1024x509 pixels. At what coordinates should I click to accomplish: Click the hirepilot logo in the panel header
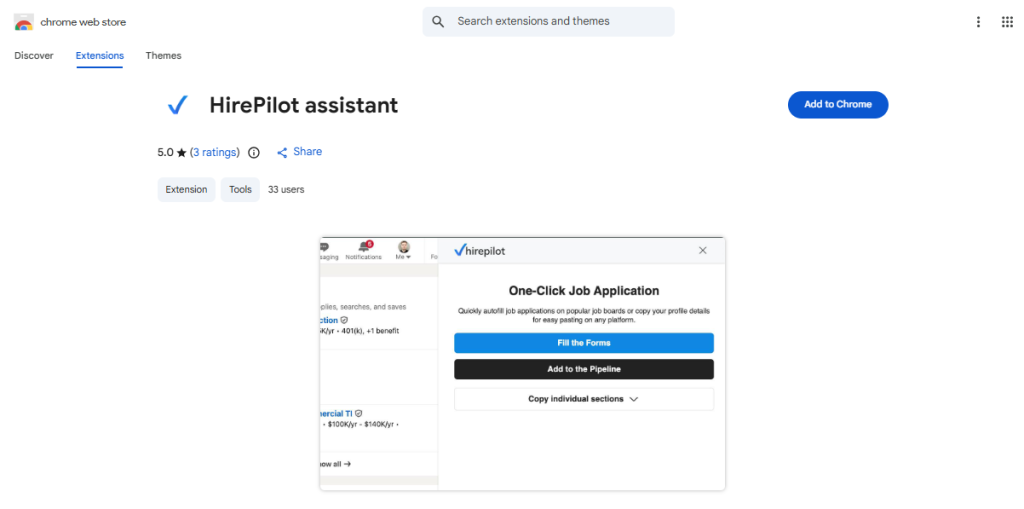click(479, 250)
